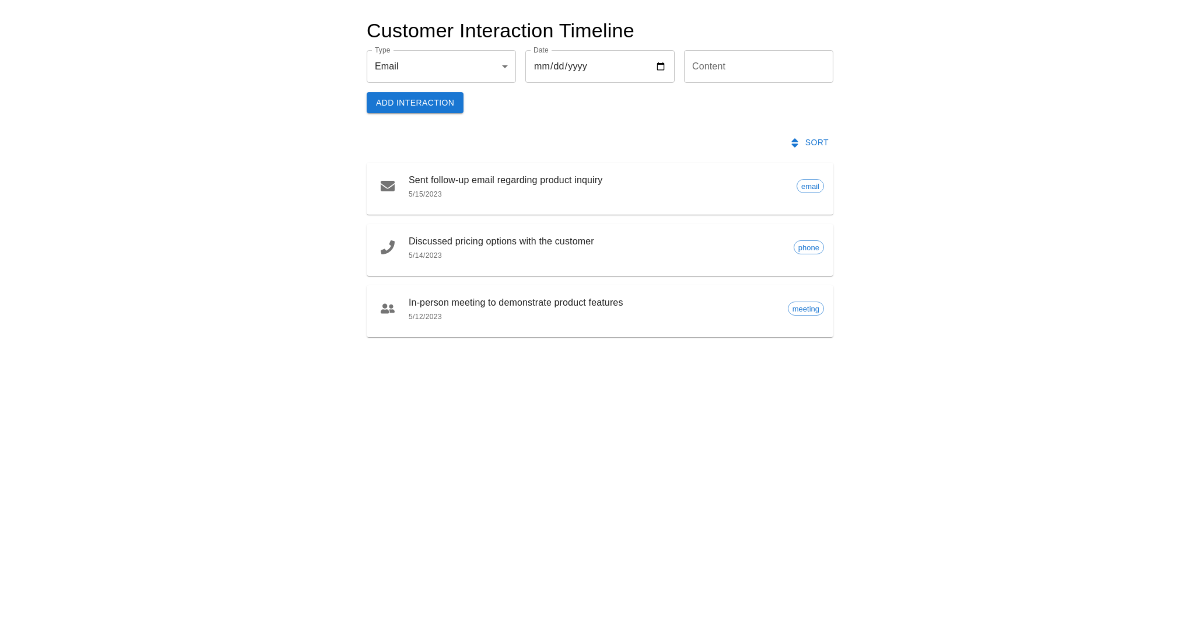Toggle sort order with the SORT control
The width and height of the screenshot is (1200, 630).
tap(810, 142)
